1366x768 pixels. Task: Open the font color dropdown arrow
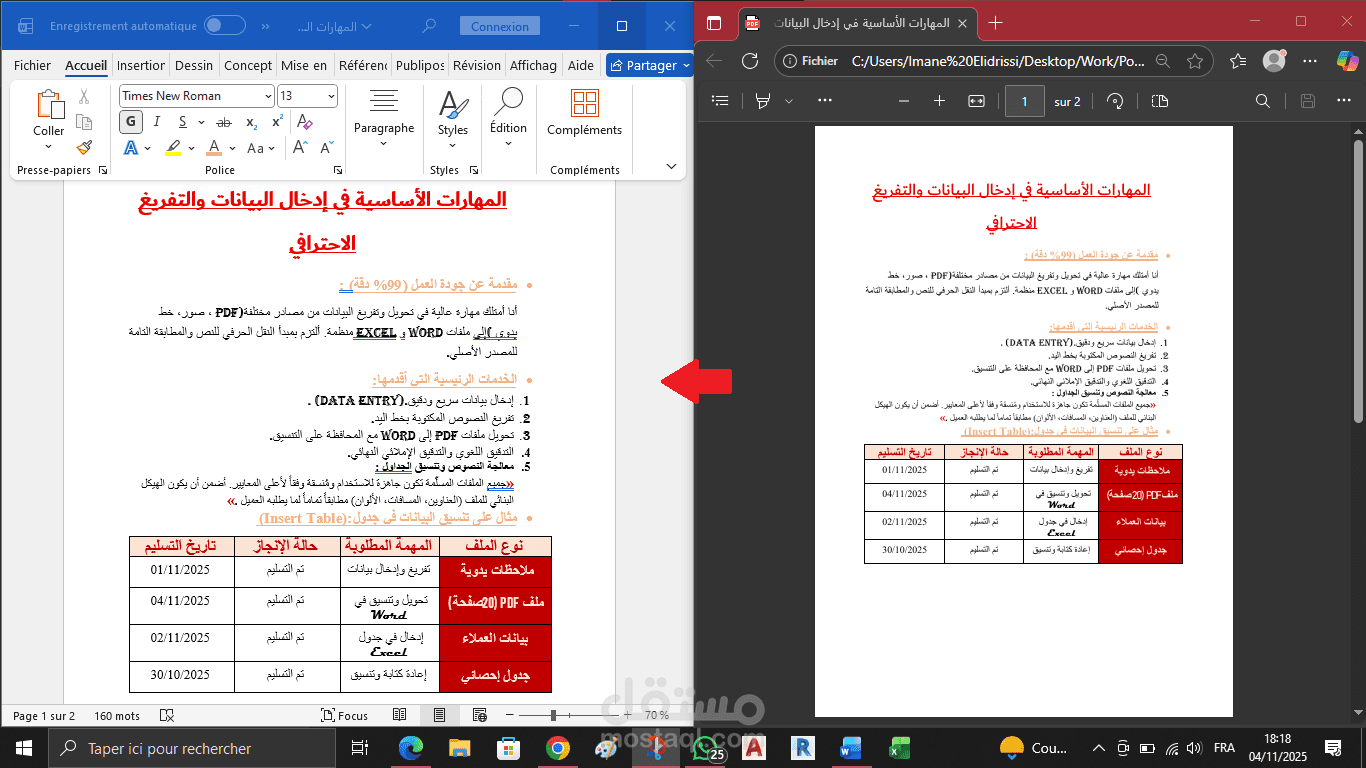(233, 148)
